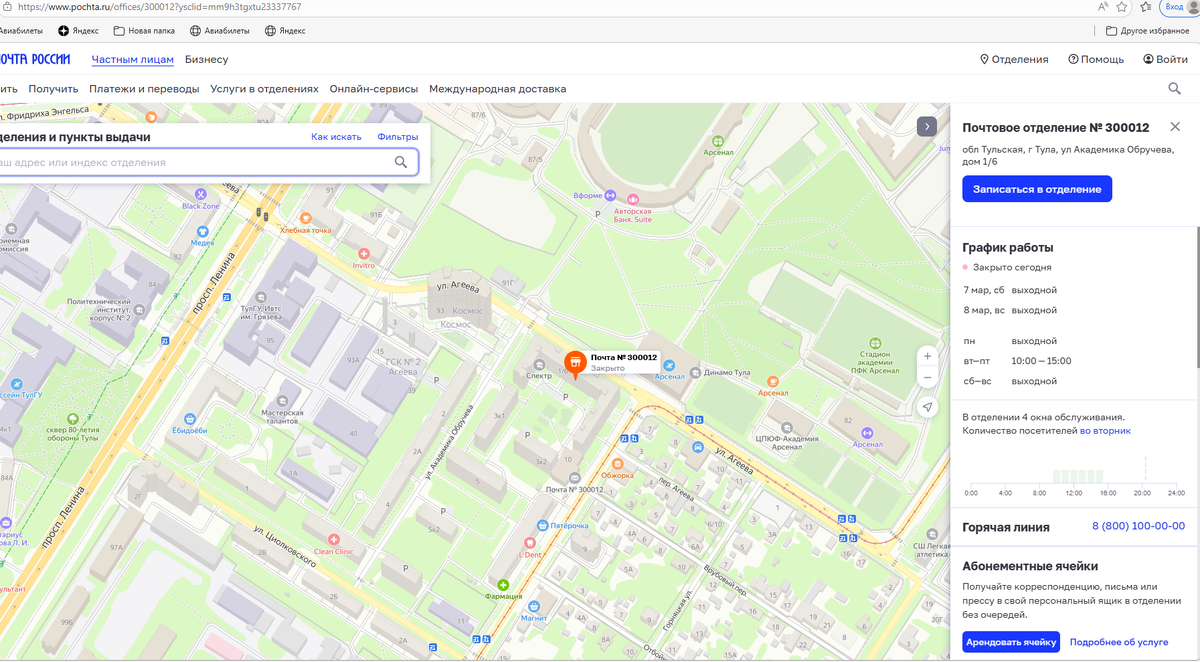Click the Пятёрочка store marker on the map
1200x662 pixels.
[x=543, y=525]
